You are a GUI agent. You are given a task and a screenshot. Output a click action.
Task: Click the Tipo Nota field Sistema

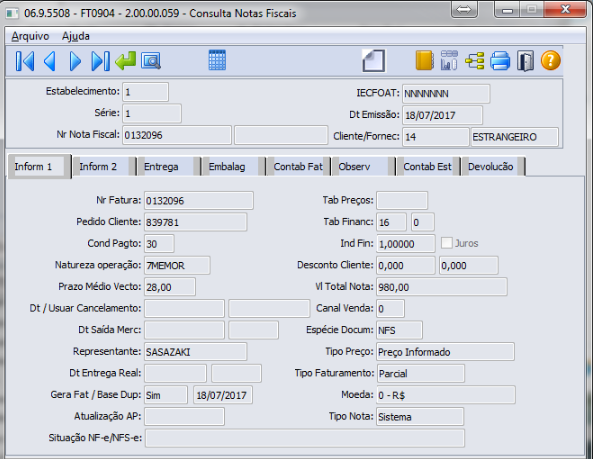(x=420, y=417)
